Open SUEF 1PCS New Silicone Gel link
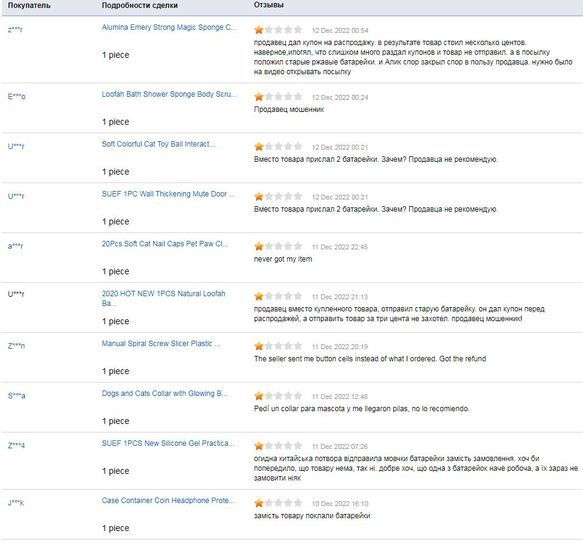 (x=168, y=443)
